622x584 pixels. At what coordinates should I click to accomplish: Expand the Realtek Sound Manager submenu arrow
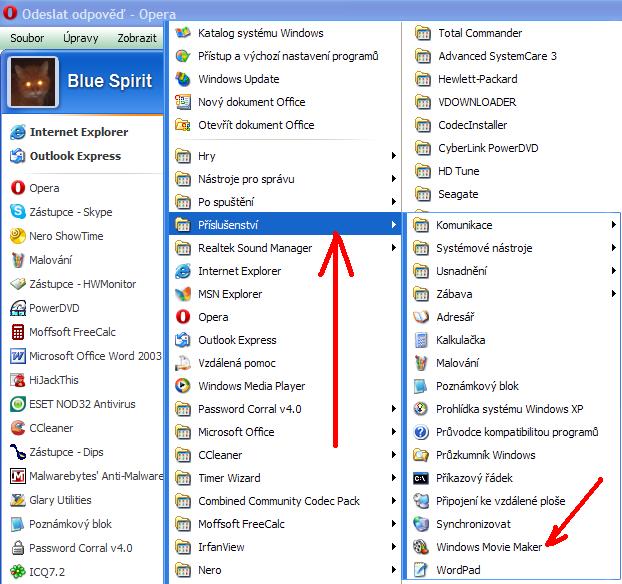394,248
